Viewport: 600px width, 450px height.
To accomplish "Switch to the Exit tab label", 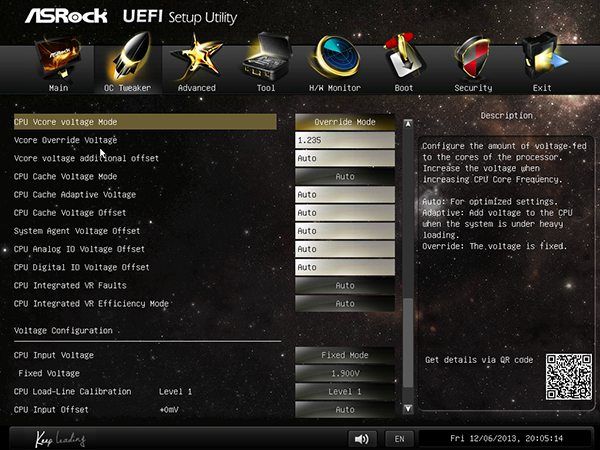I will click(542, 88).
